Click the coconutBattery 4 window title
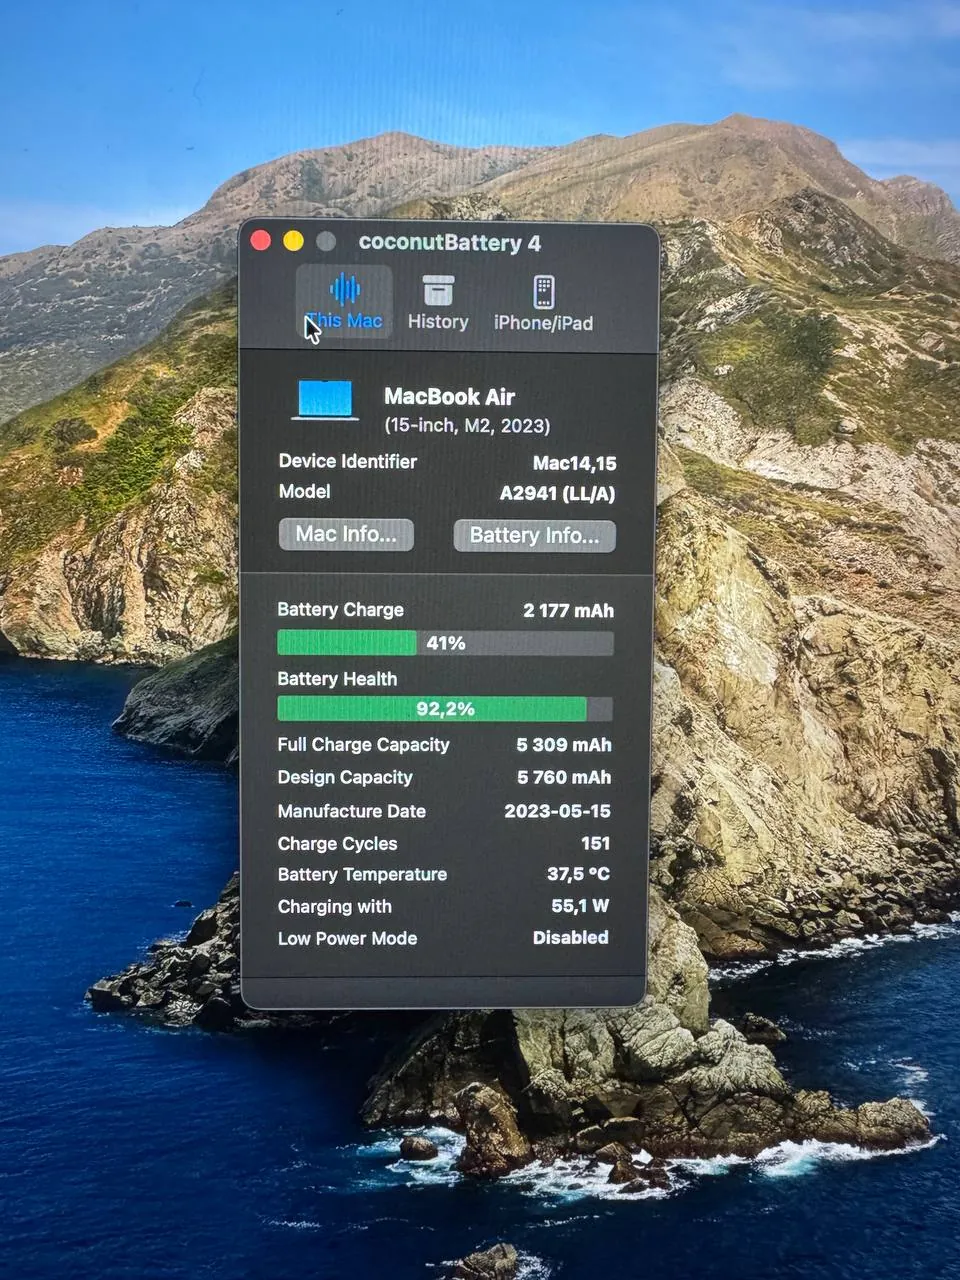The image size is (960, 1280). coord(449,242)
